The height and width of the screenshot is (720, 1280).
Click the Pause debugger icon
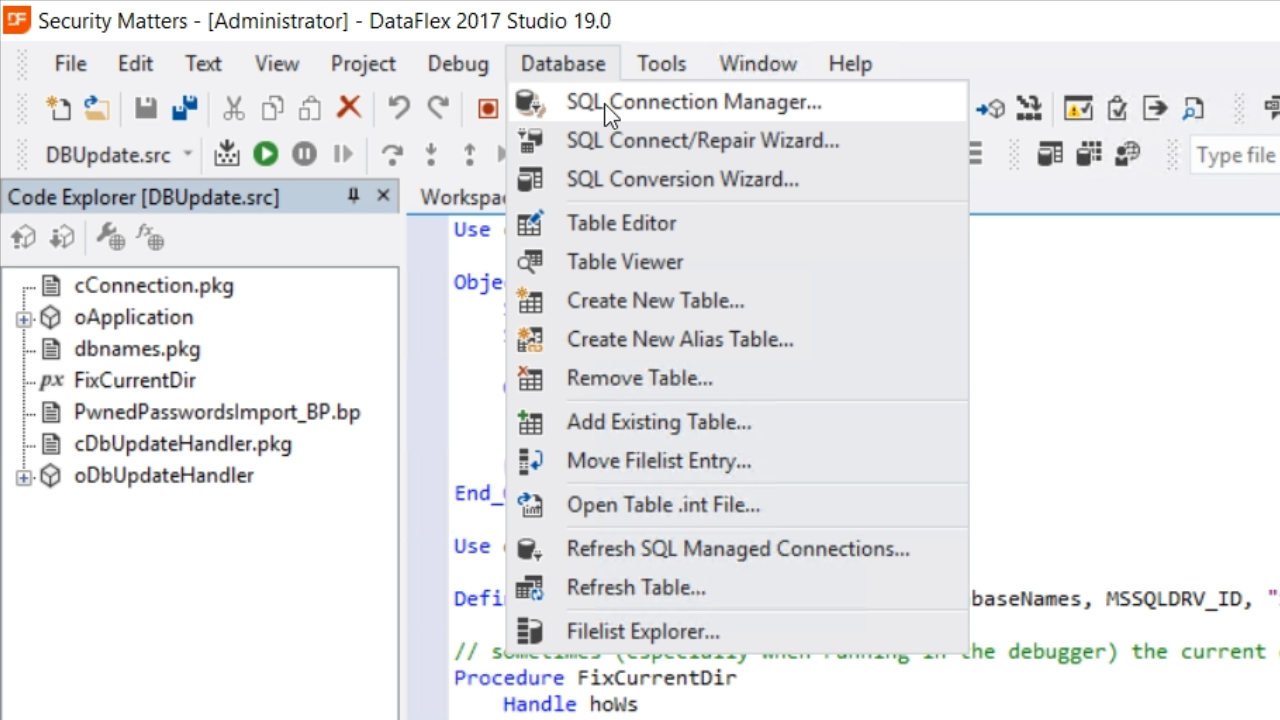click(x=304, y=154)
